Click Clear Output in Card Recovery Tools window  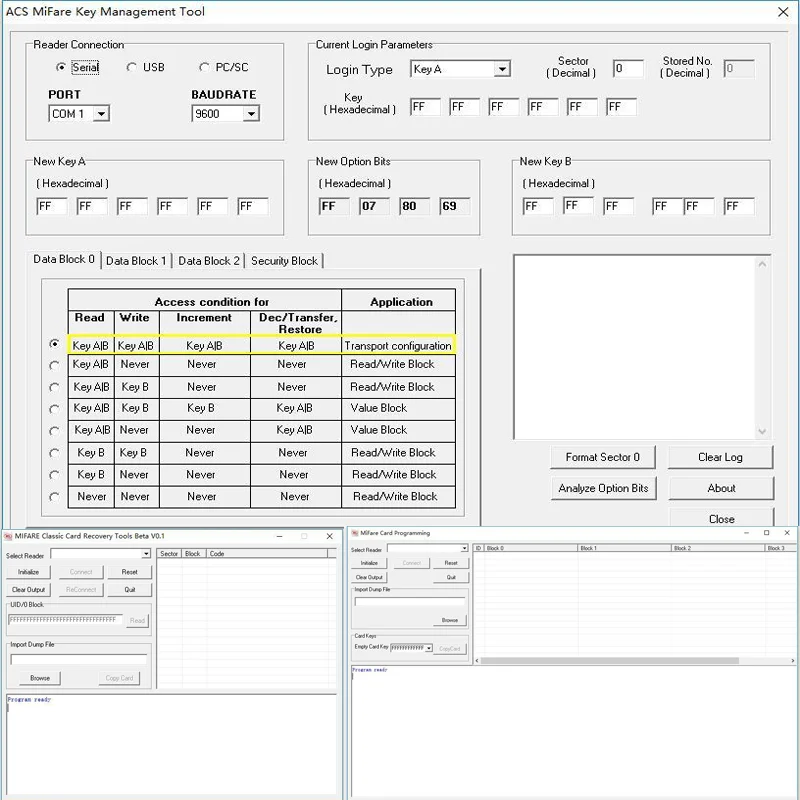[29, 590]
